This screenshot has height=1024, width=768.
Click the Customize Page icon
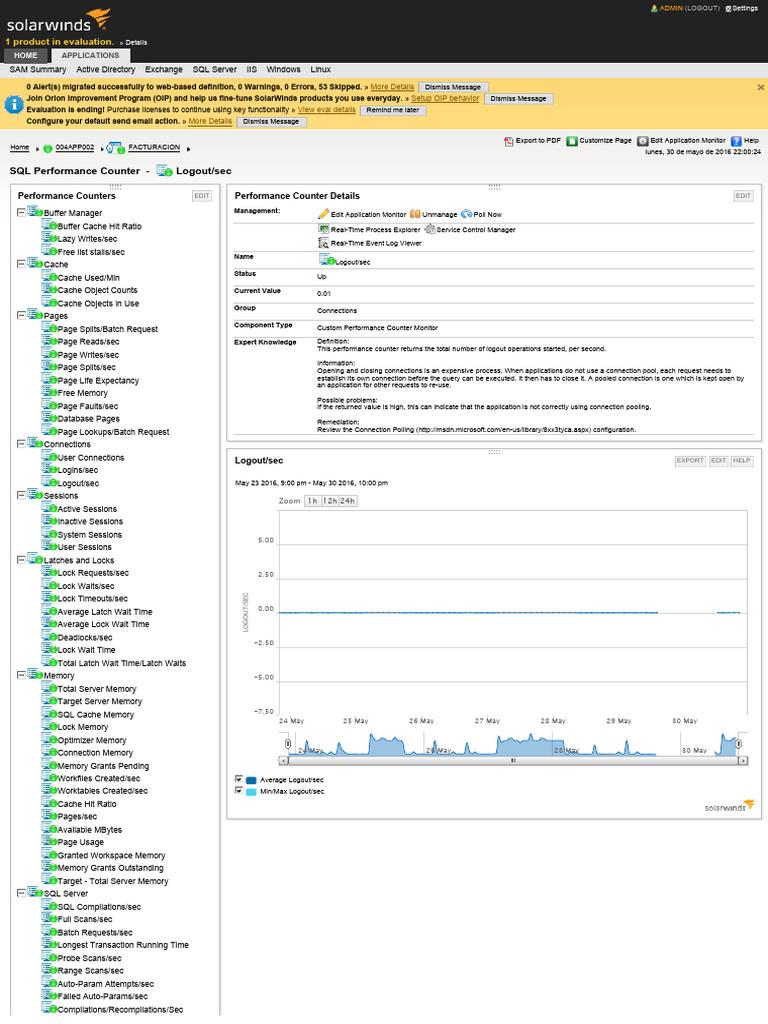click(x=572, y=142)
